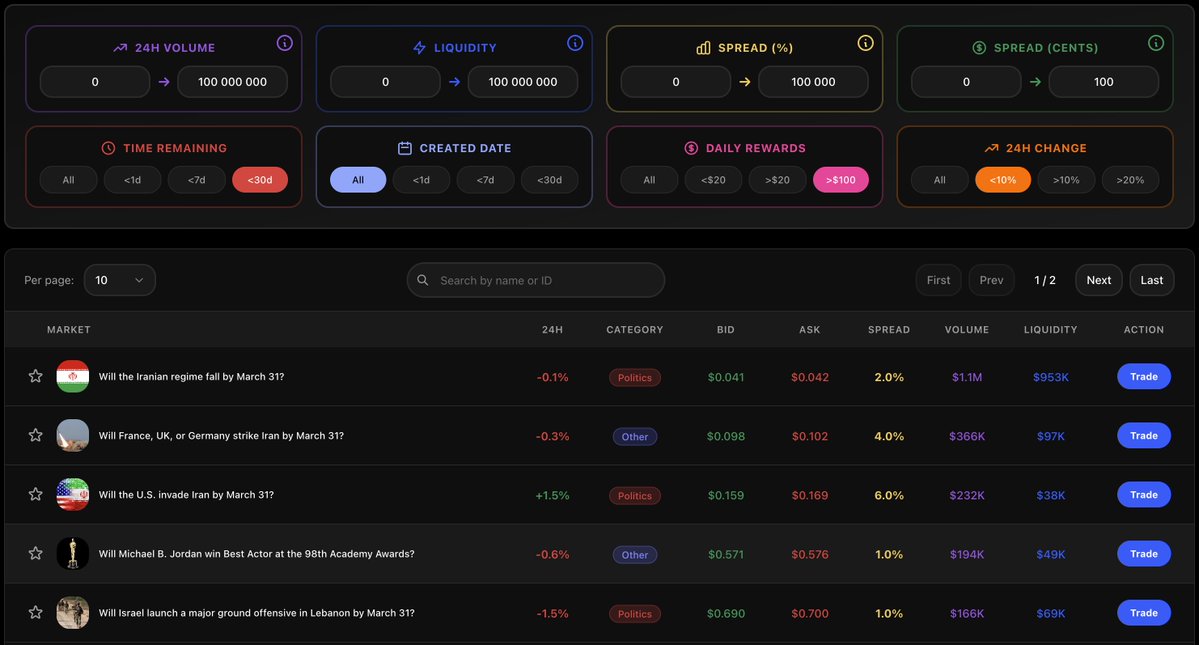This screenshot has height=645, width=1199.
Task: Select Created Date All filter
Action: click(x=358, y=180)
